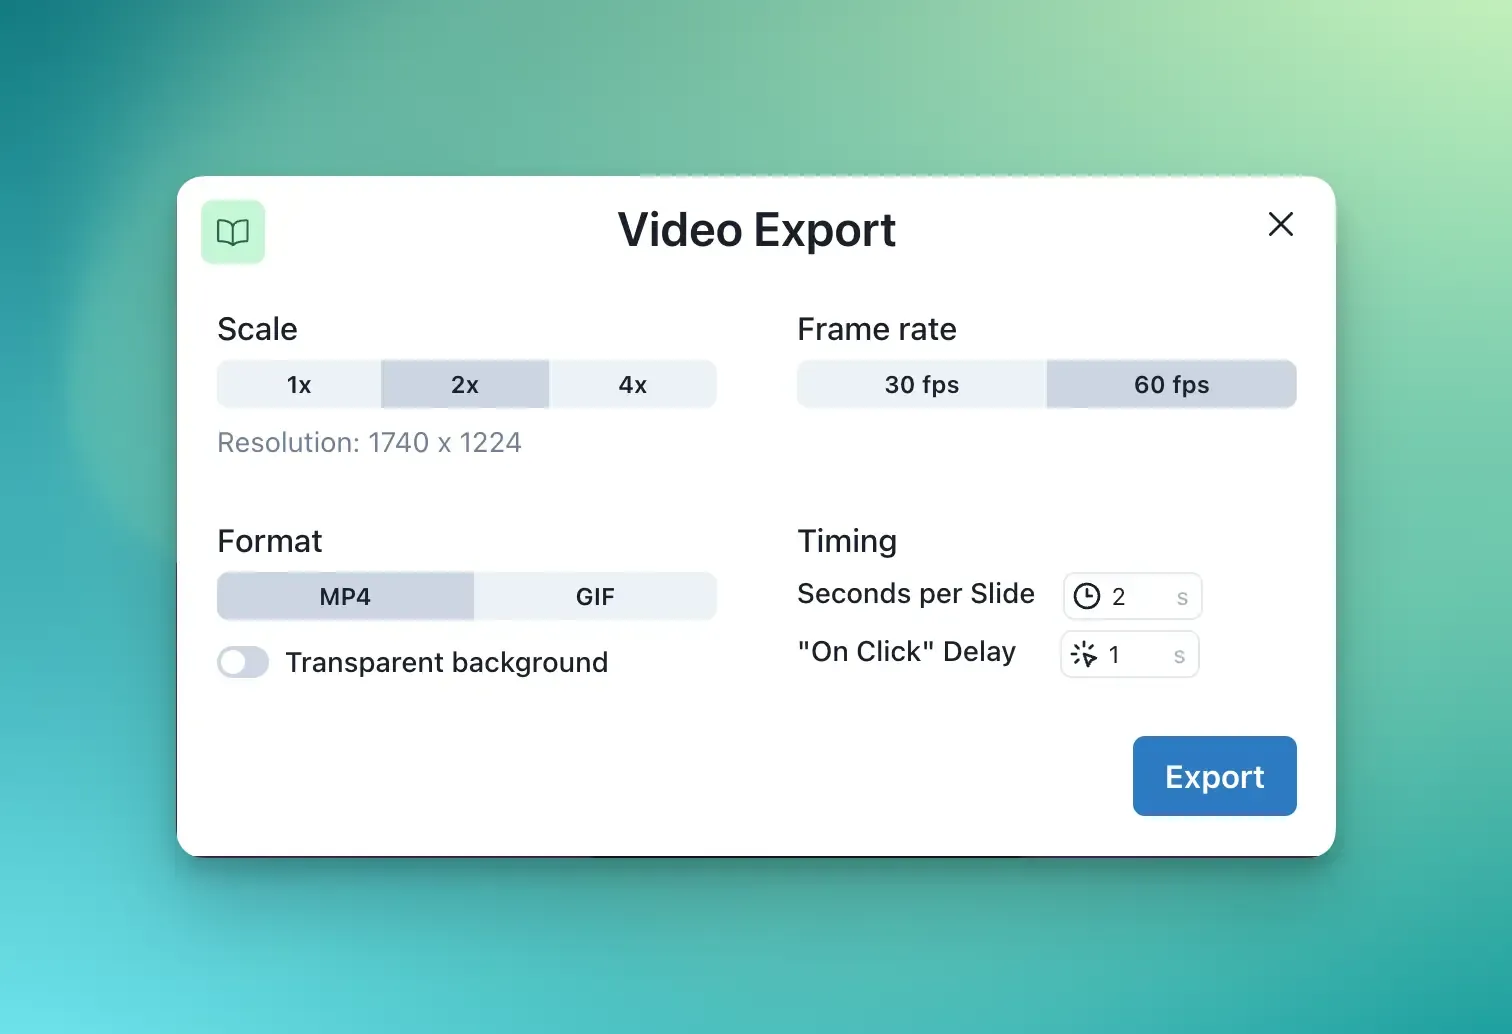Click the Seconds per Slide input field
This screenshot has width=1512, height=1034.
point(1133,597)
